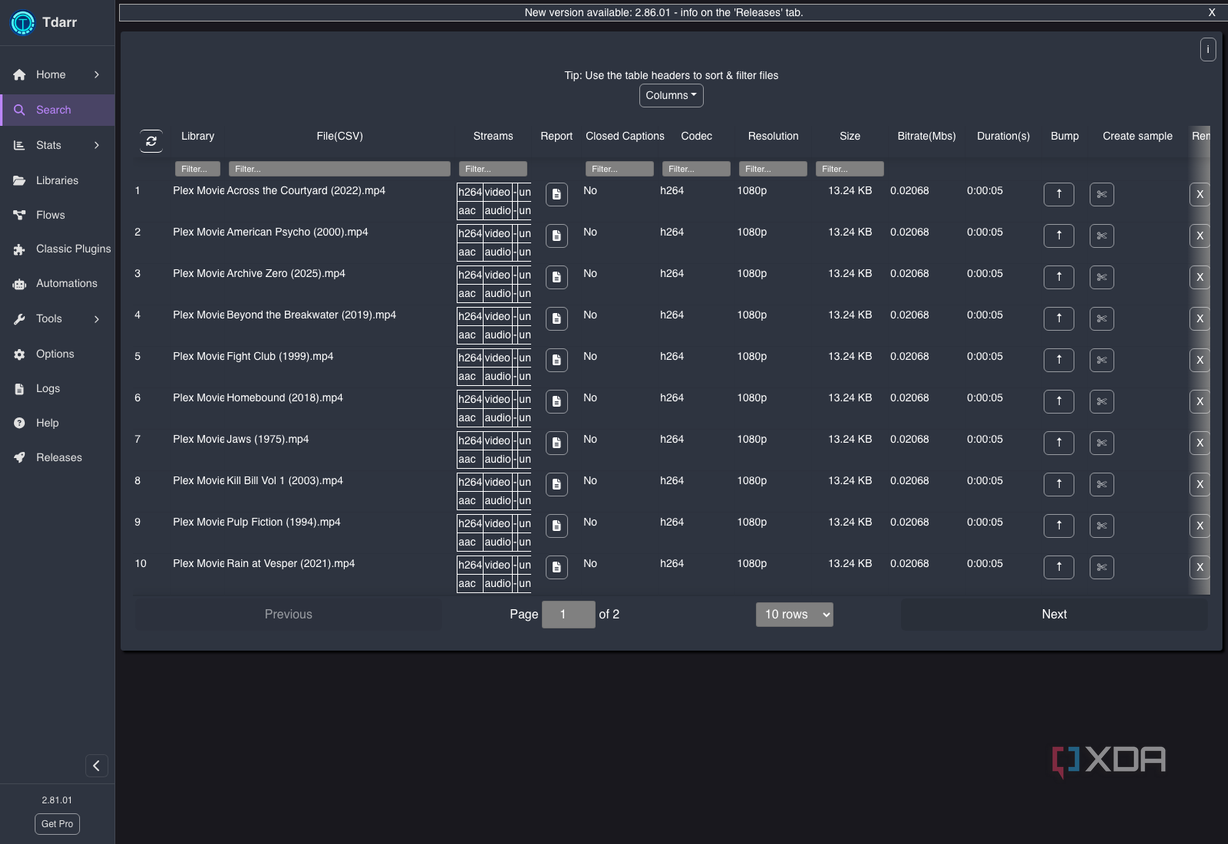Image resolution: width=1228 pixels, height=844 pixels.
Task: Remove Across the Courtyard (2022).mp4 with X button
Action: point(1200,194)
